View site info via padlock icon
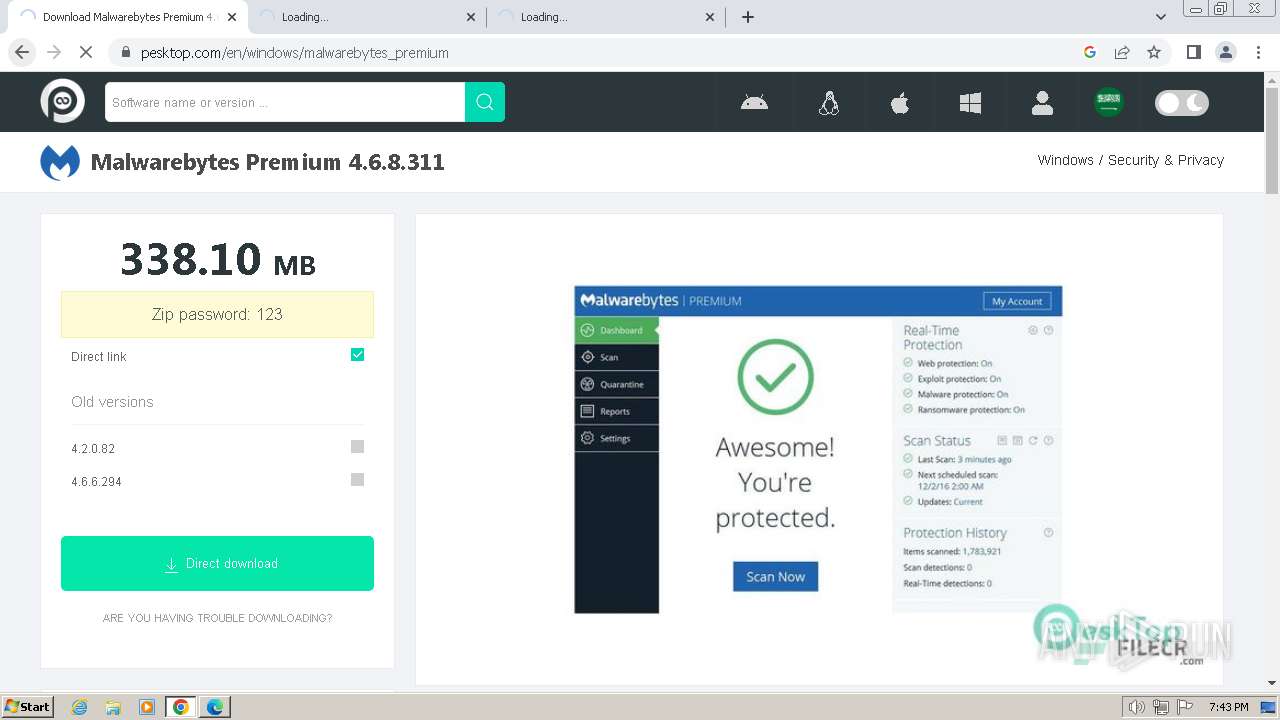 125,52
